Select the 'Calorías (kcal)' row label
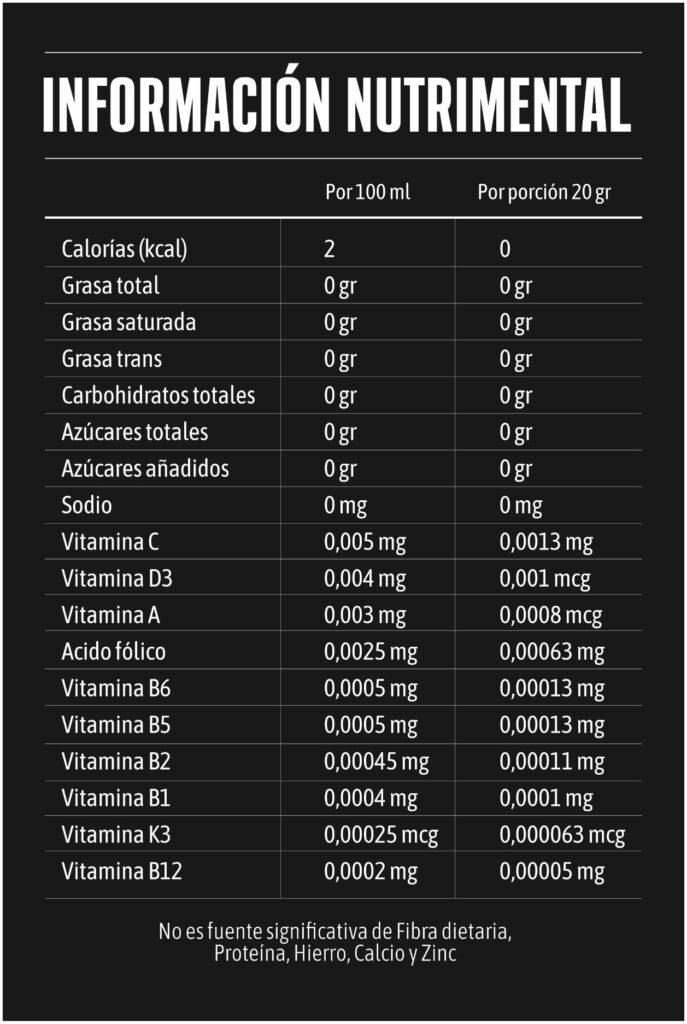The image size is (687, 1024). click(x=124, y=249)
